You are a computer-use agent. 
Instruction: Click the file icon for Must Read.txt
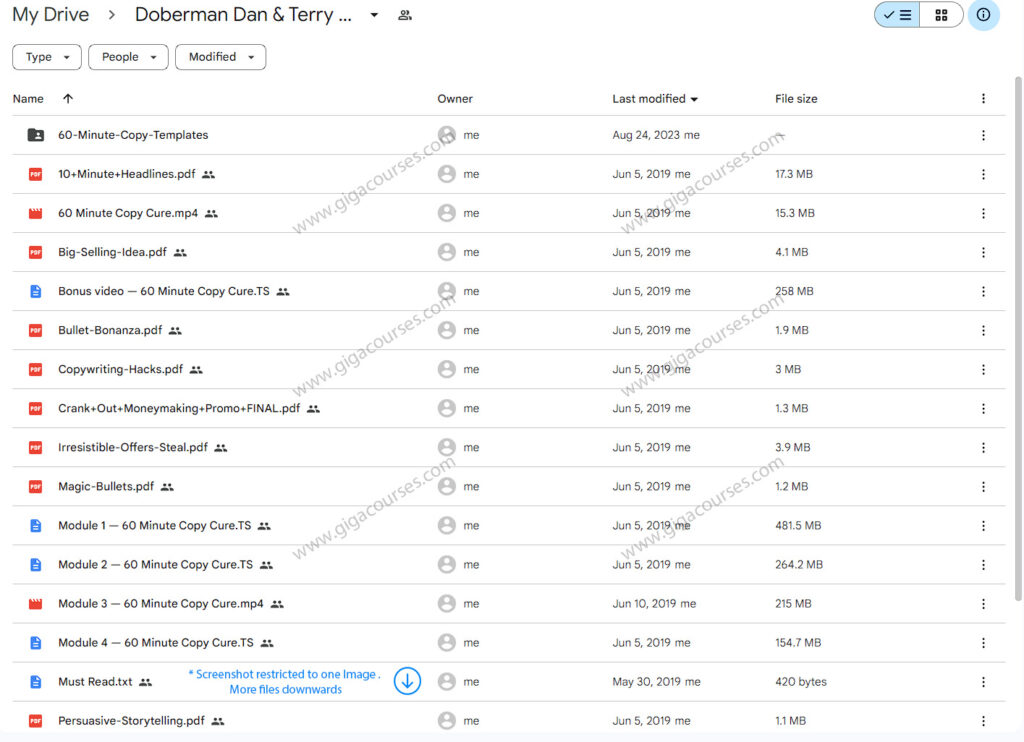(36, 682)
